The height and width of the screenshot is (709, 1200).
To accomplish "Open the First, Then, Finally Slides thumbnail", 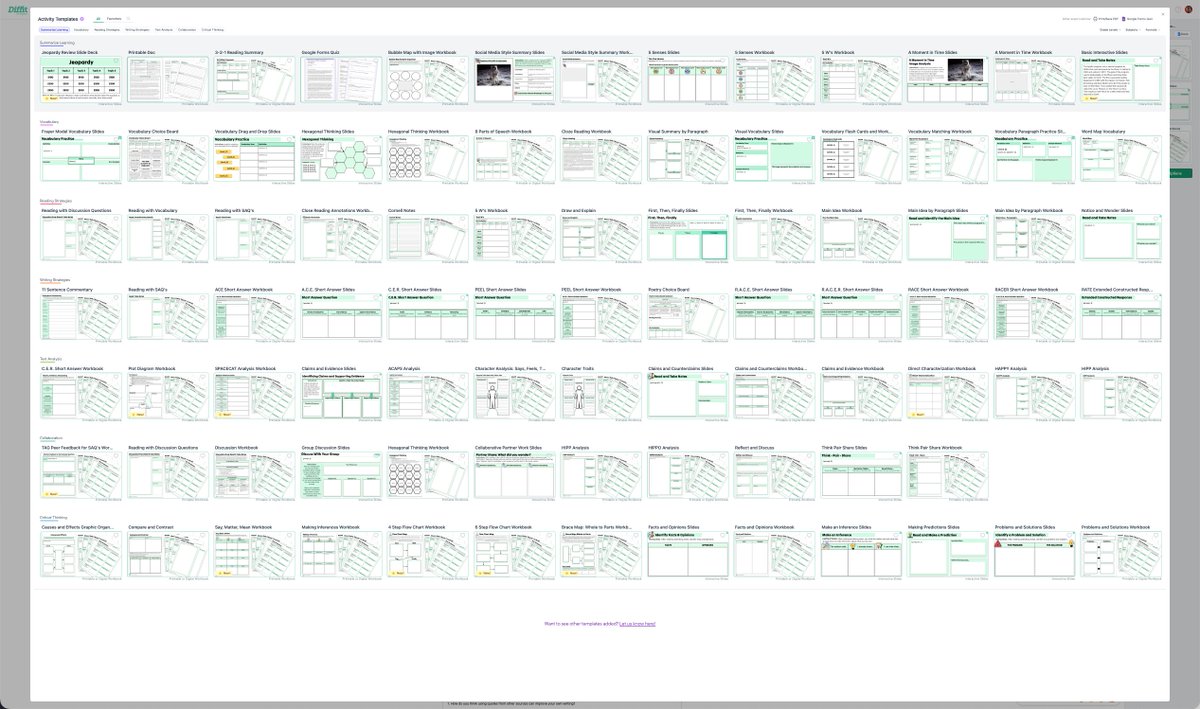I will click(688, 238).
